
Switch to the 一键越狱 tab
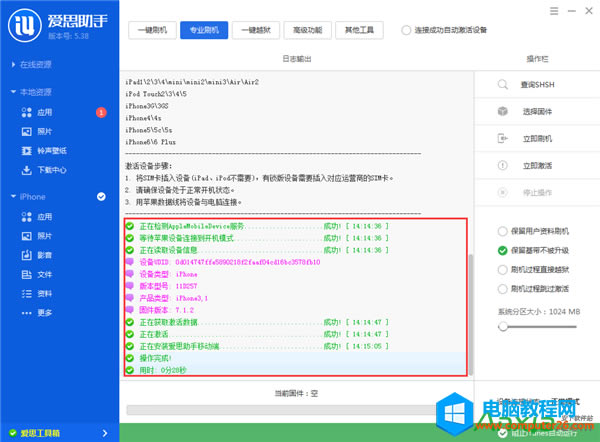256,30
